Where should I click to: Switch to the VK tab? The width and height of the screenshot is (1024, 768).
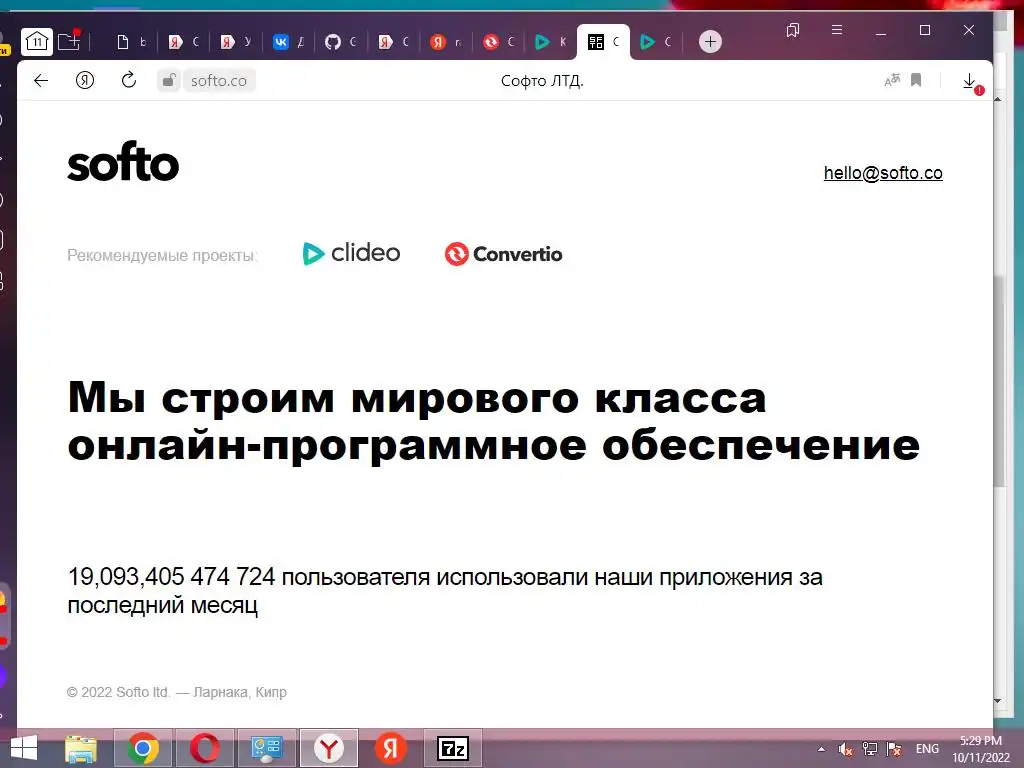point(289,42)
